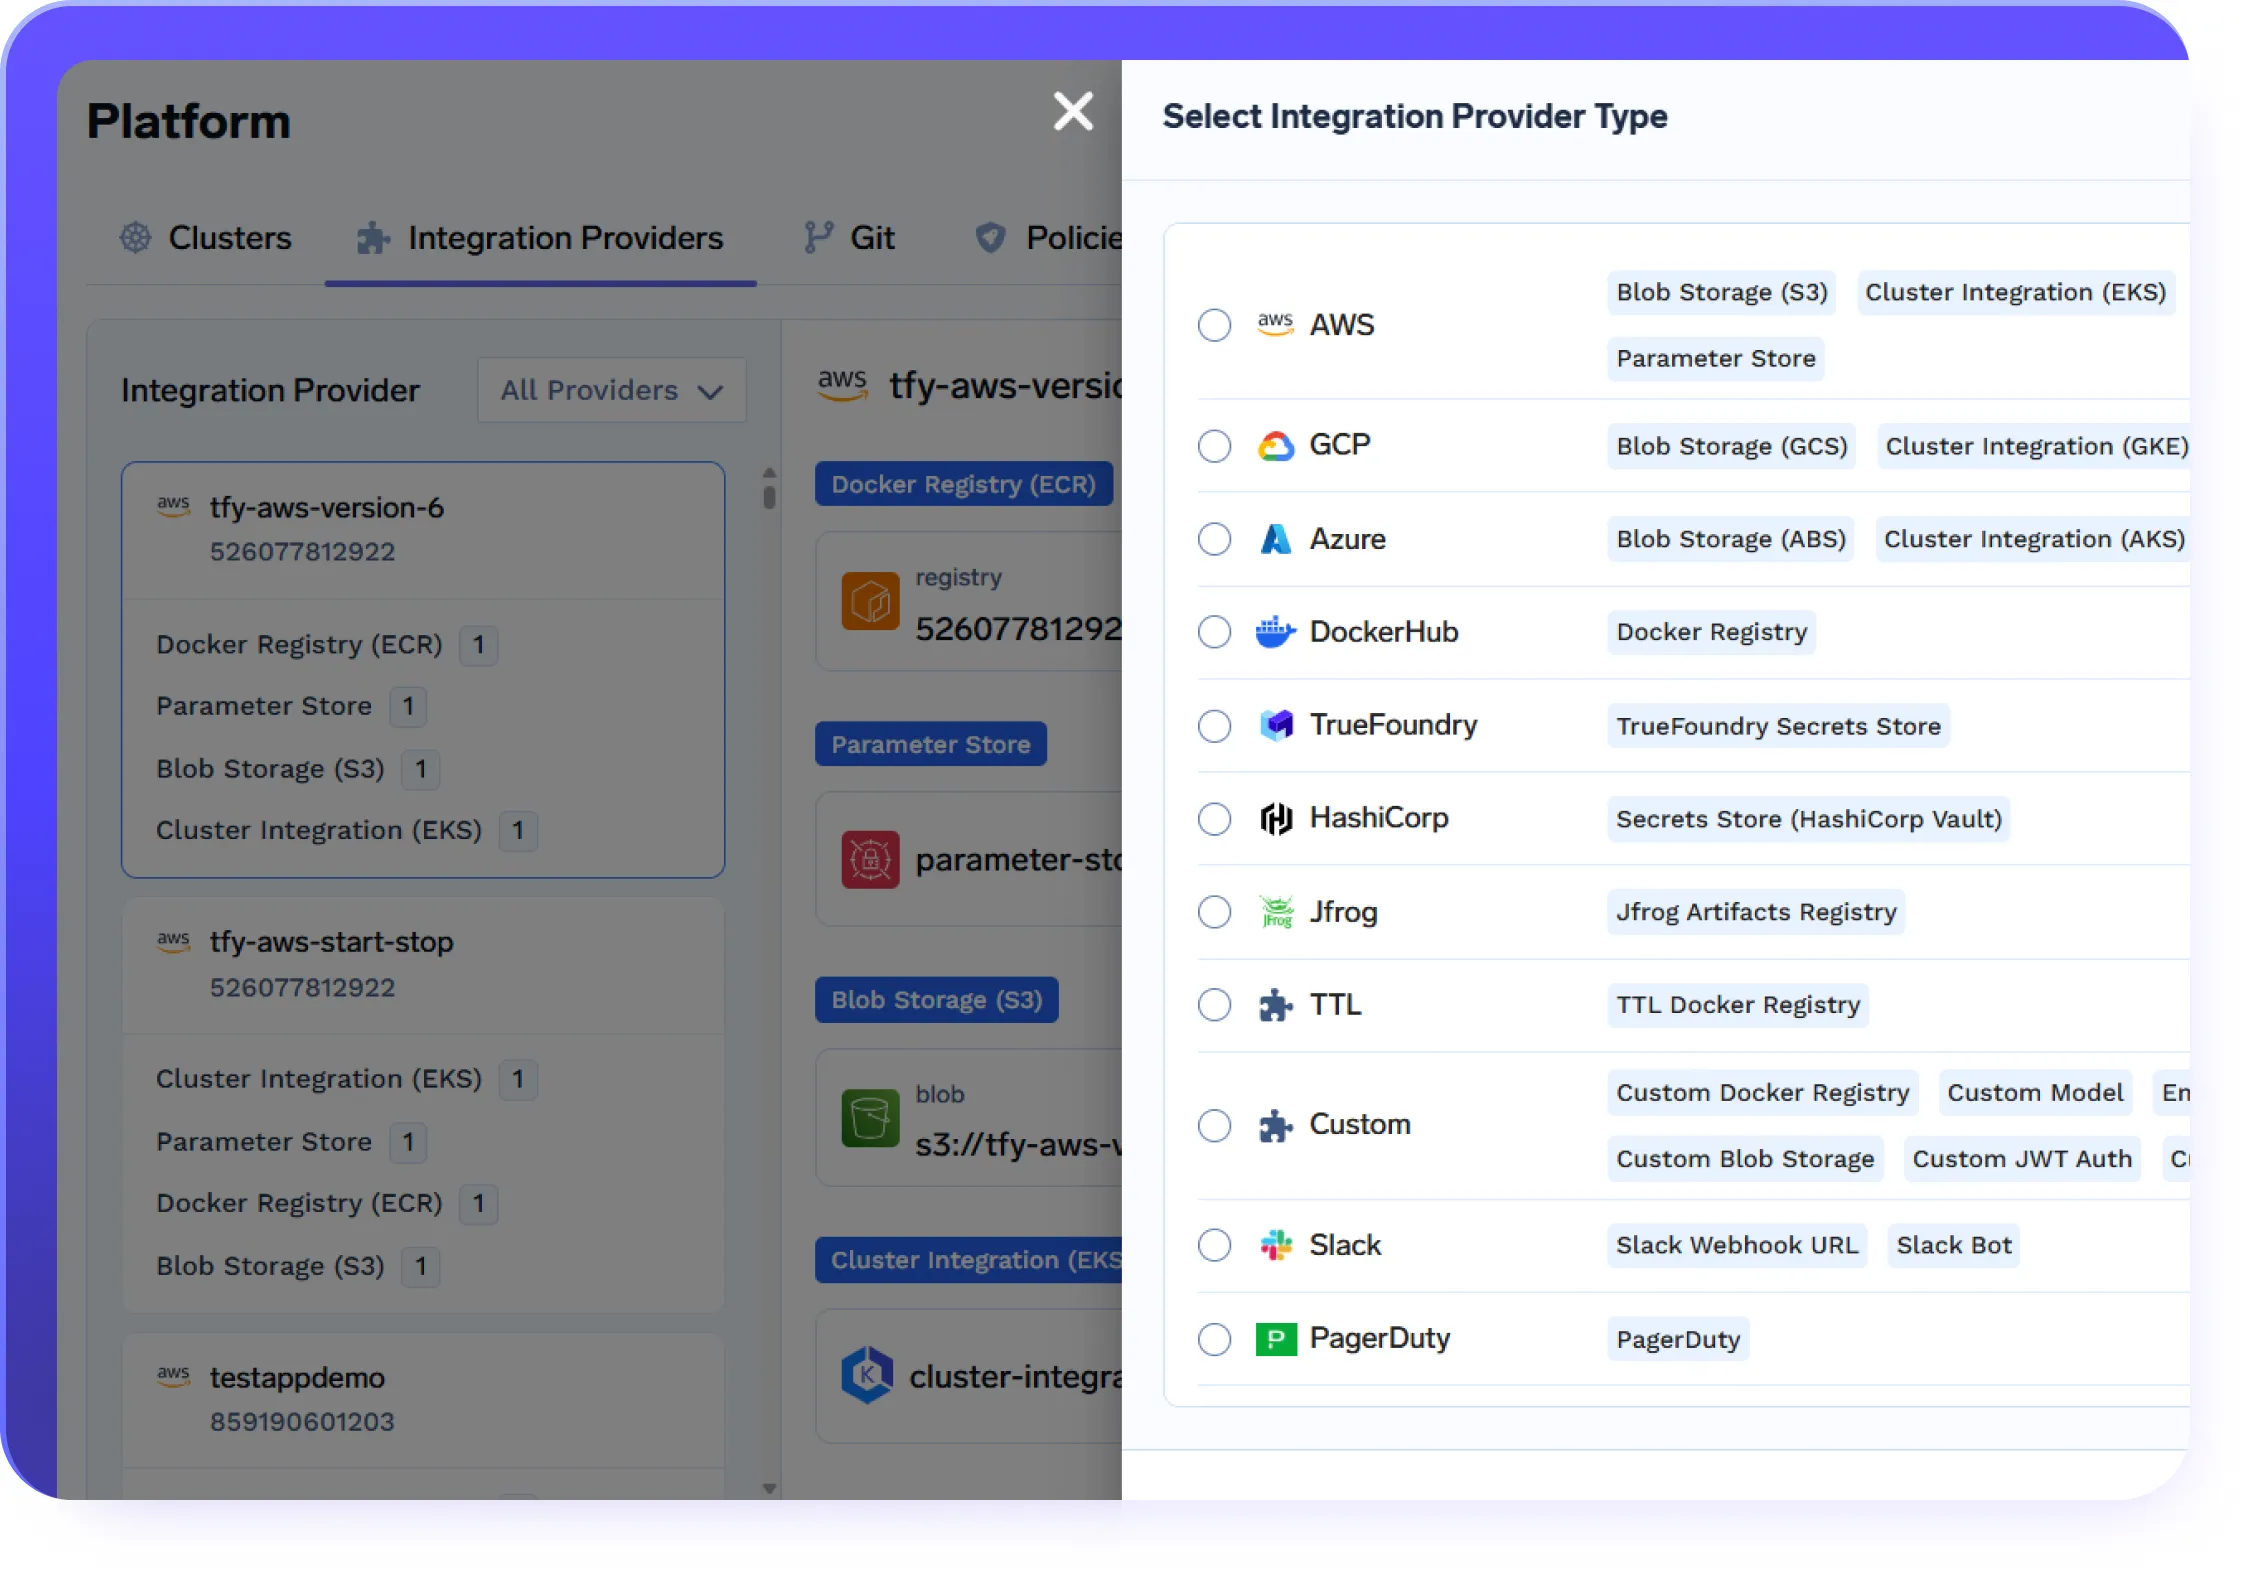The width and height of the screenshot is (2250, 1575).
Task: Click the Cluster Integration (EKS) tag for AWS
Action: pos(2016,292)
